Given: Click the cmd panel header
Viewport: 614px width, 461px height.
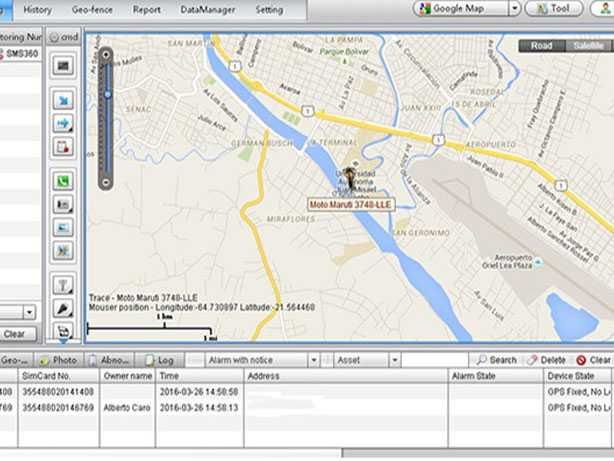Looking at the screenshot, I should (64, 37).
